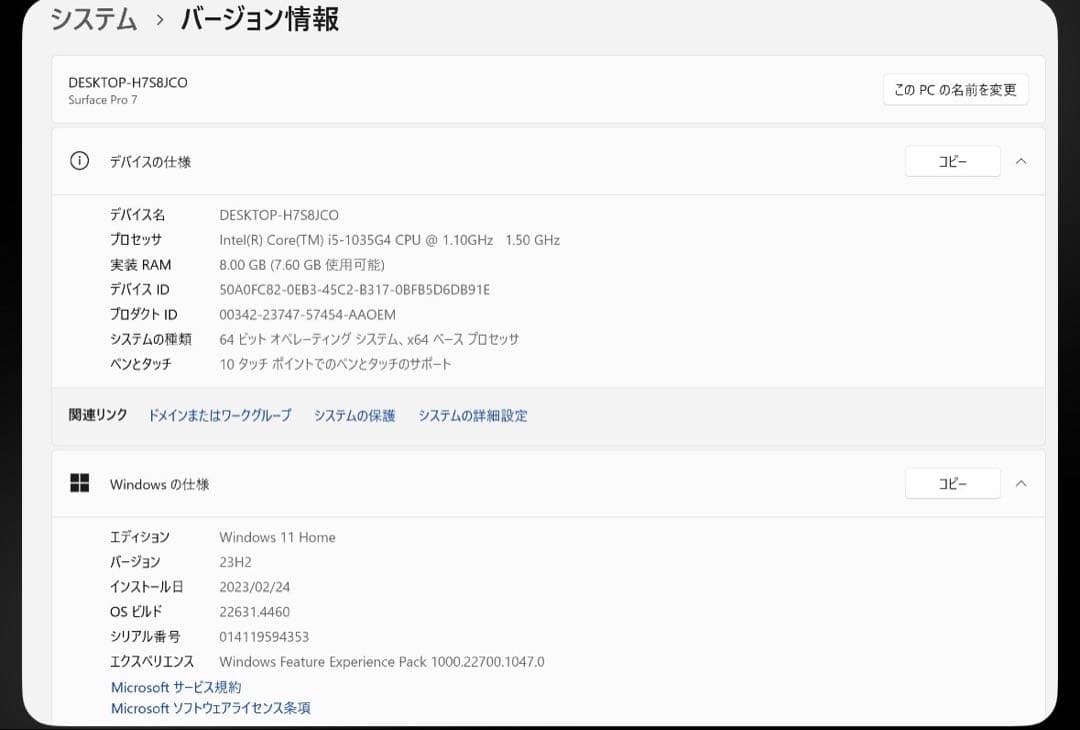Collapse the Windows の仕様 section
Image resolution: width=1080 pixels, height=730 pixels.
click(1021, 483)
